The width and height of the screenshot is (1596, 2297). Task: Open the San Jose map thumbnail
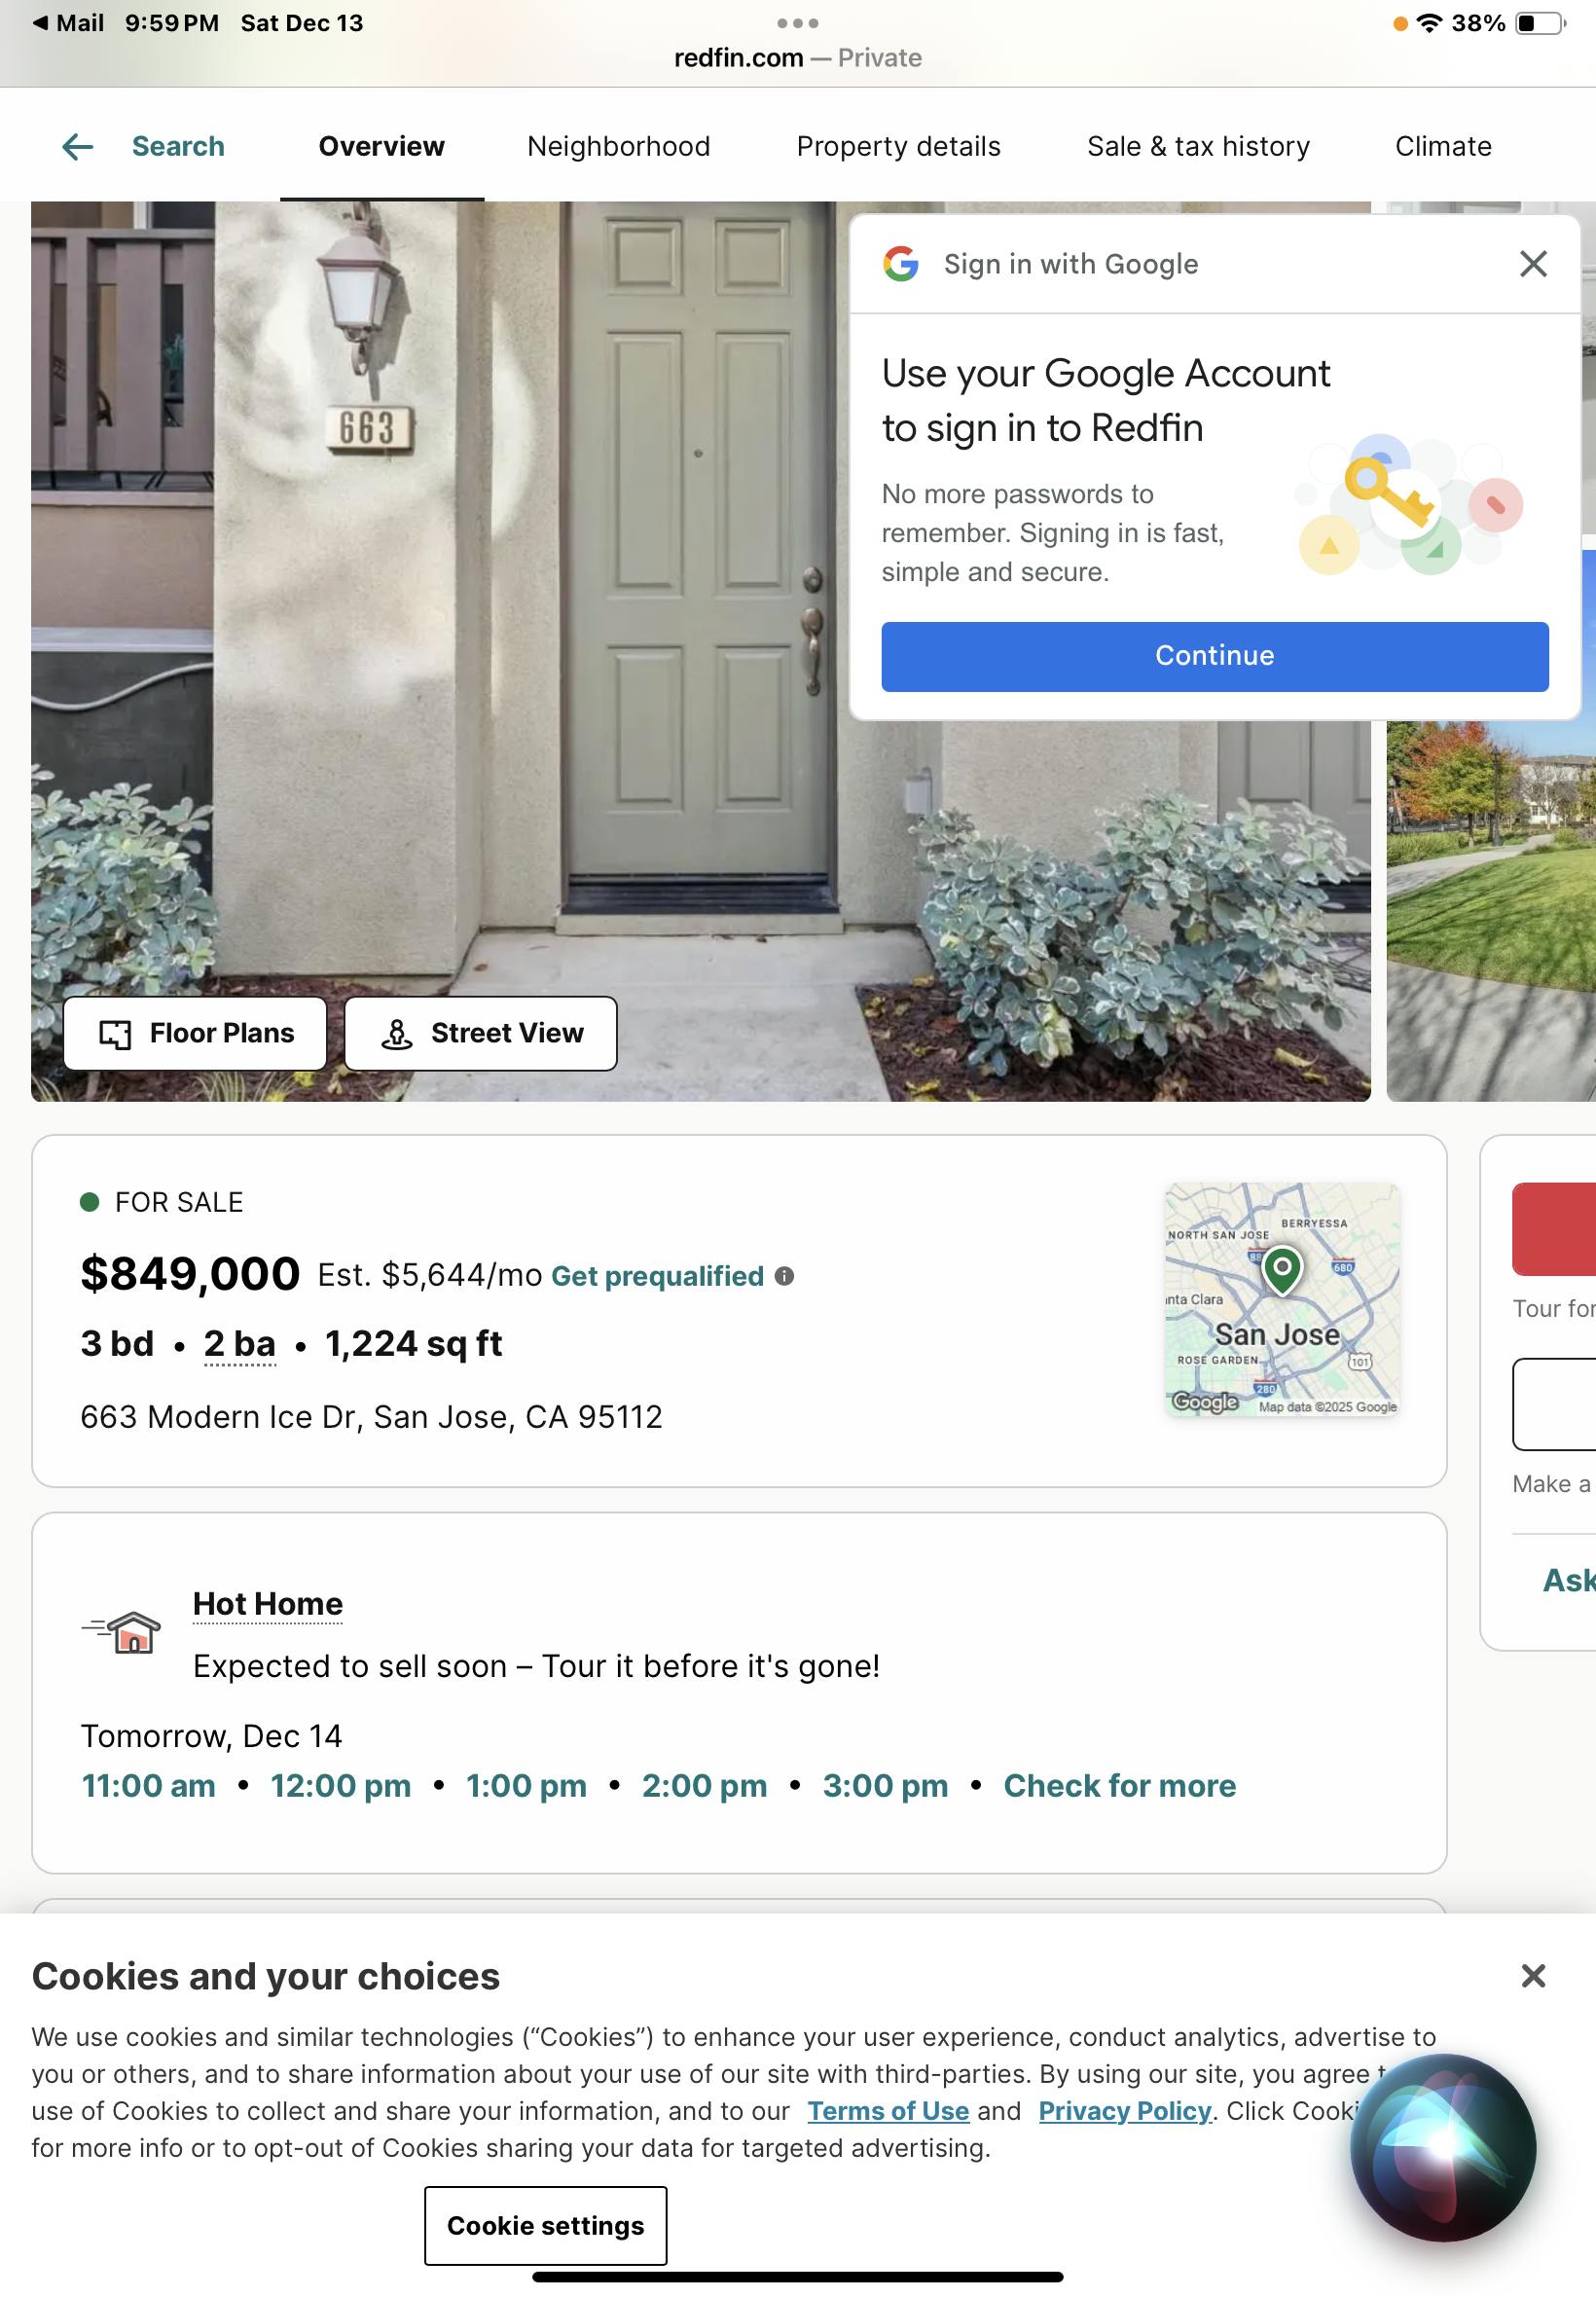(x=1282, y=1300)
